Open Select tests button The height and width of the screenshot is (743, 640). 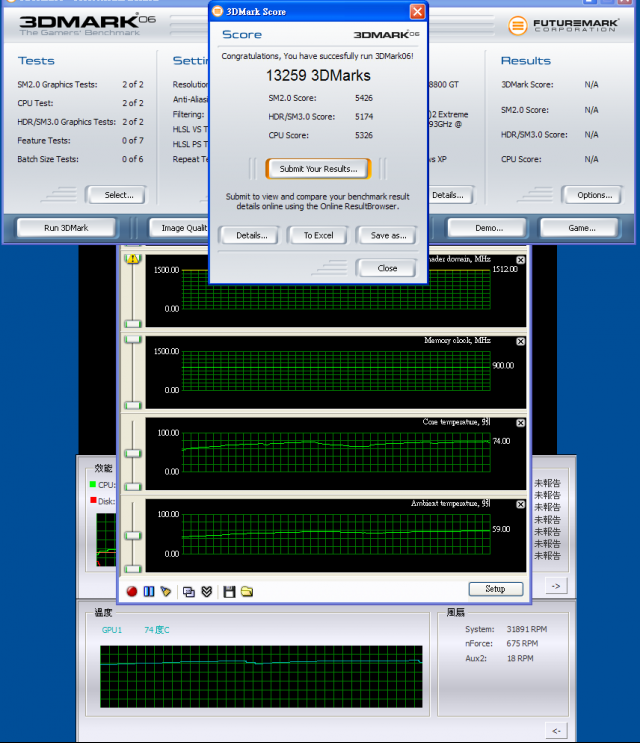(118, 195)
